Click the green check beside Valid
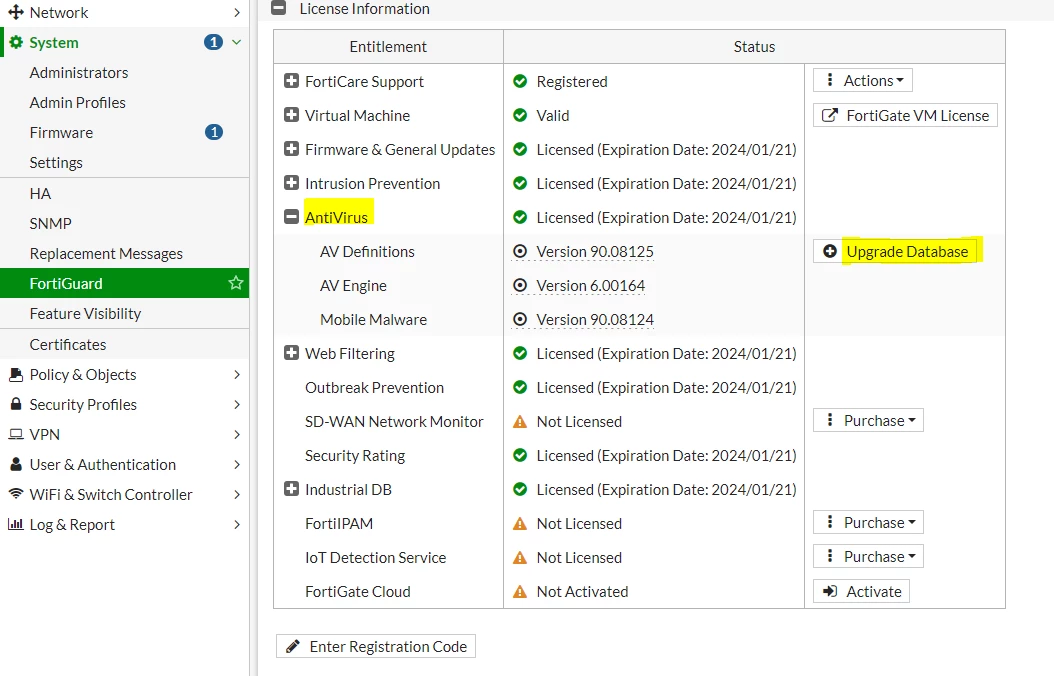 [x=520, y=115]
